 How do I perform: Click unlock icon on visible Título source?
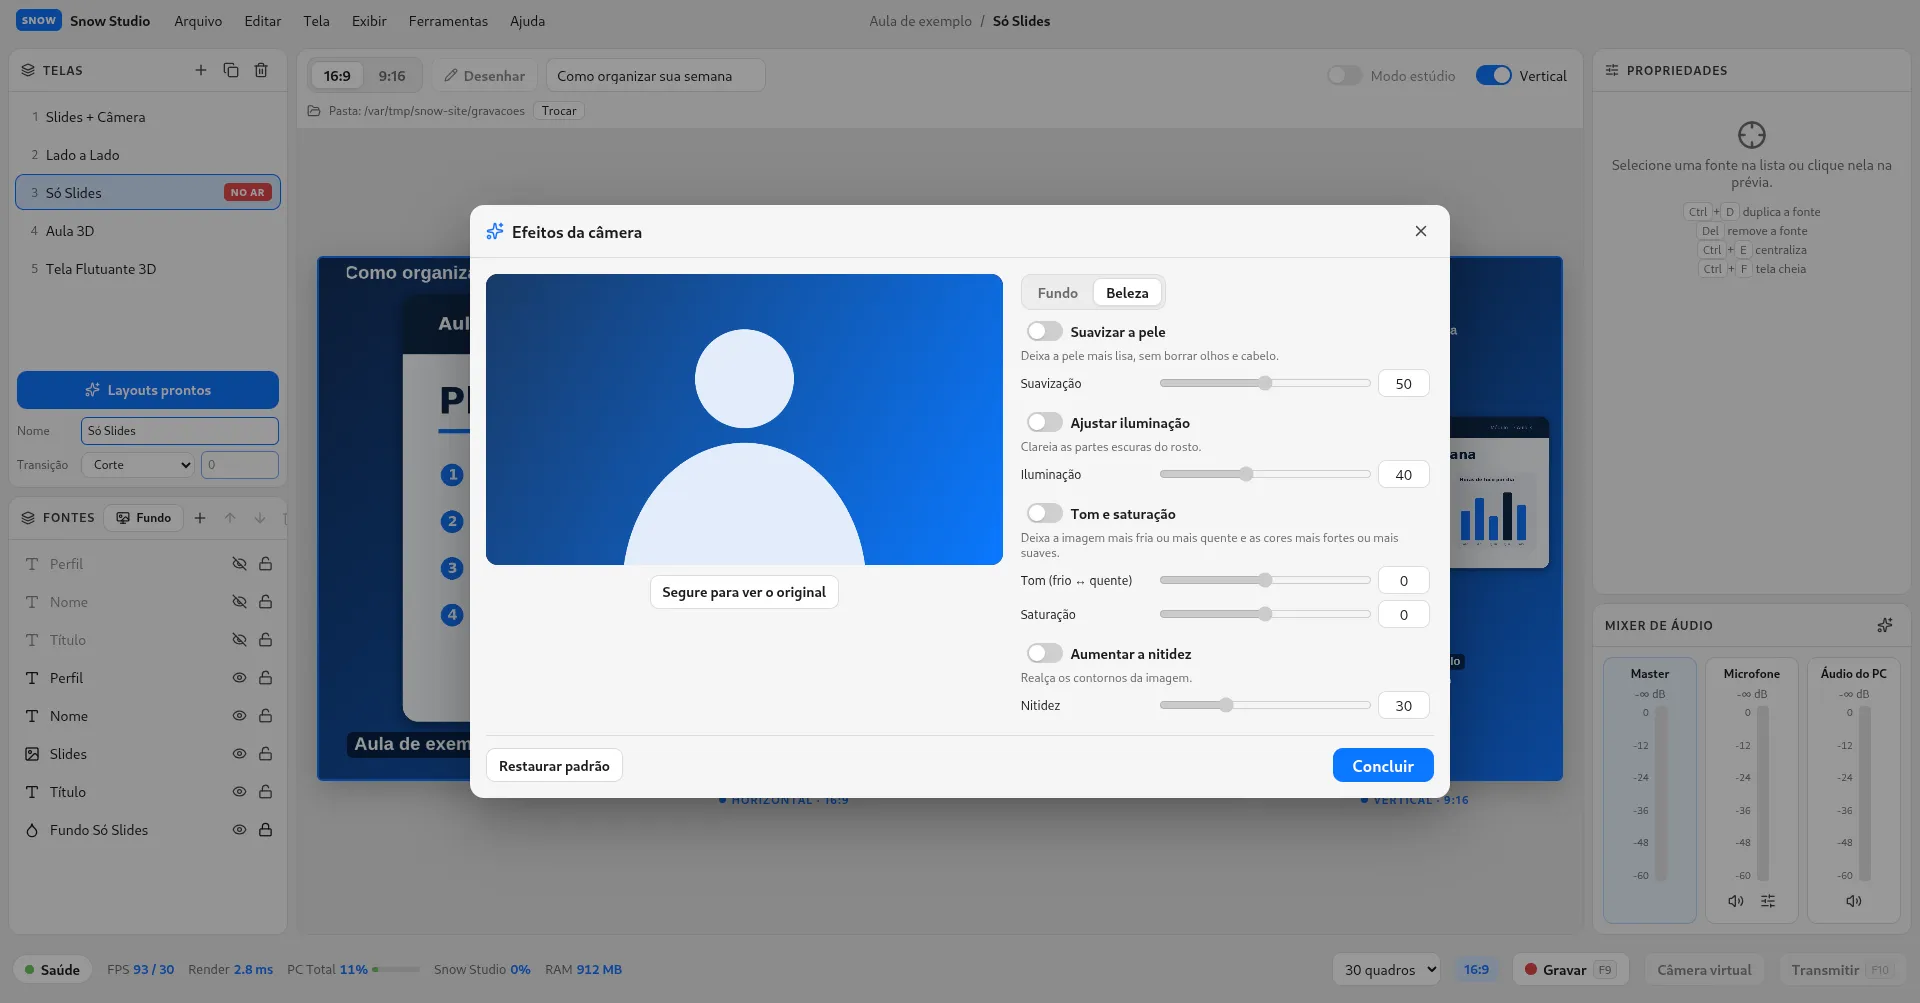coord(266,792)
